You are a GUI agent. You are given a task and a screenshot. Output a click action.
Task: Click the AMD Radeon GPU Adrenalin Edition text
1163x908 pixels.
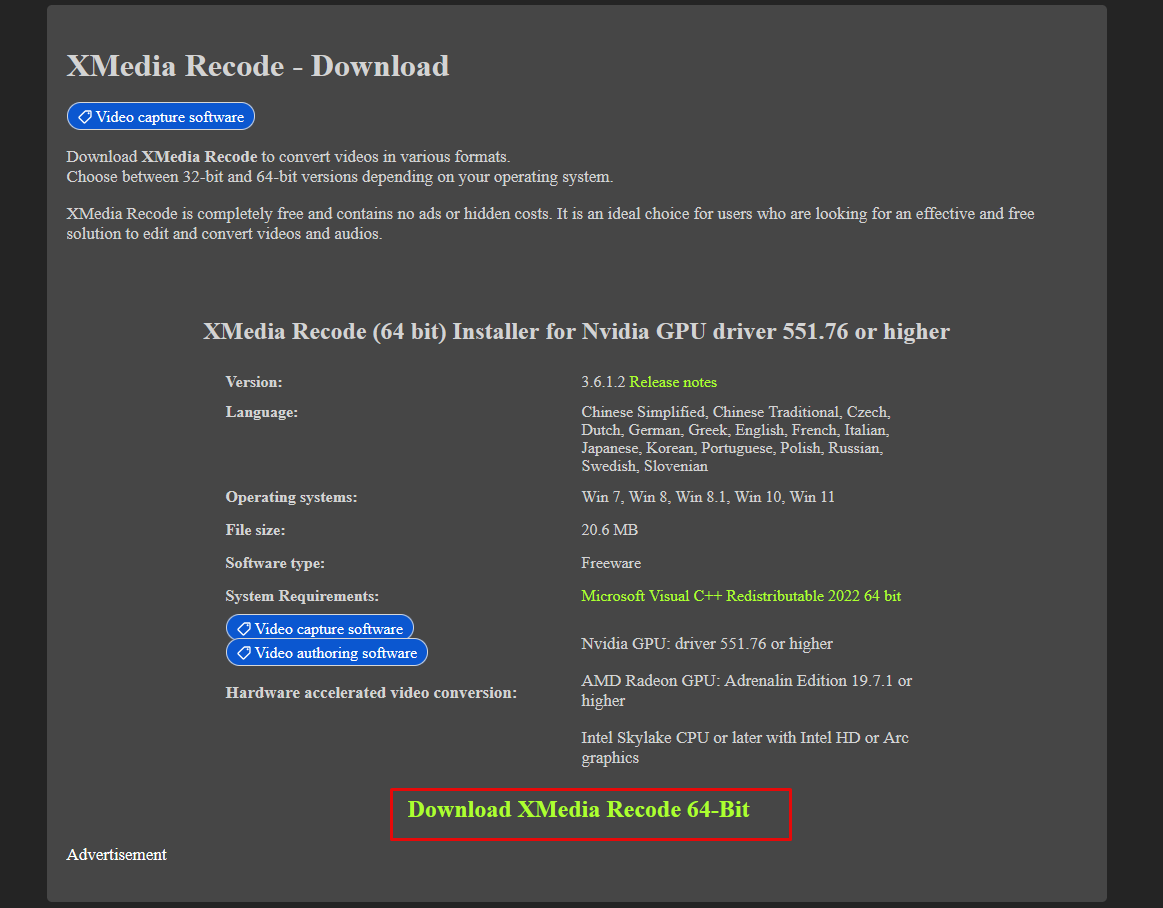coord(747,690)
